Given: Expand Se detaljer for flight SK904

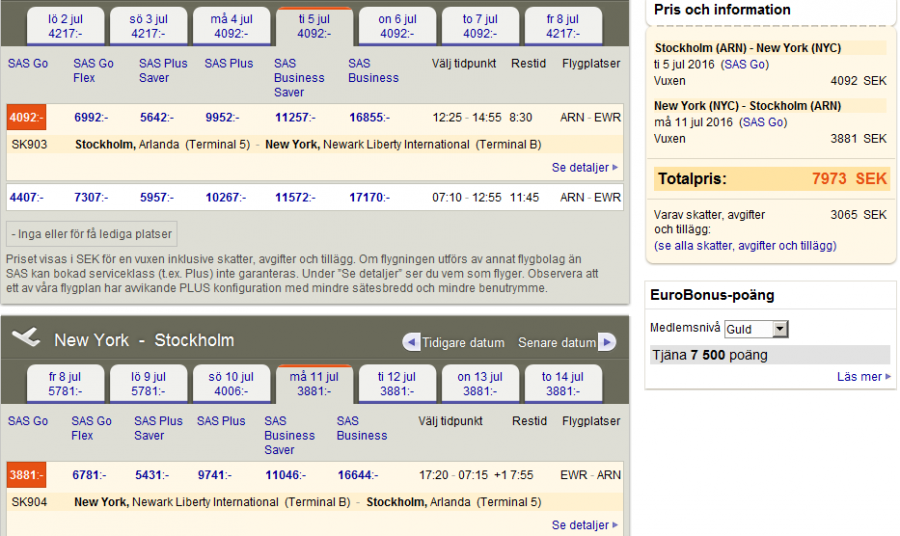Looking at the screenshot, I should tap(584, 525).
